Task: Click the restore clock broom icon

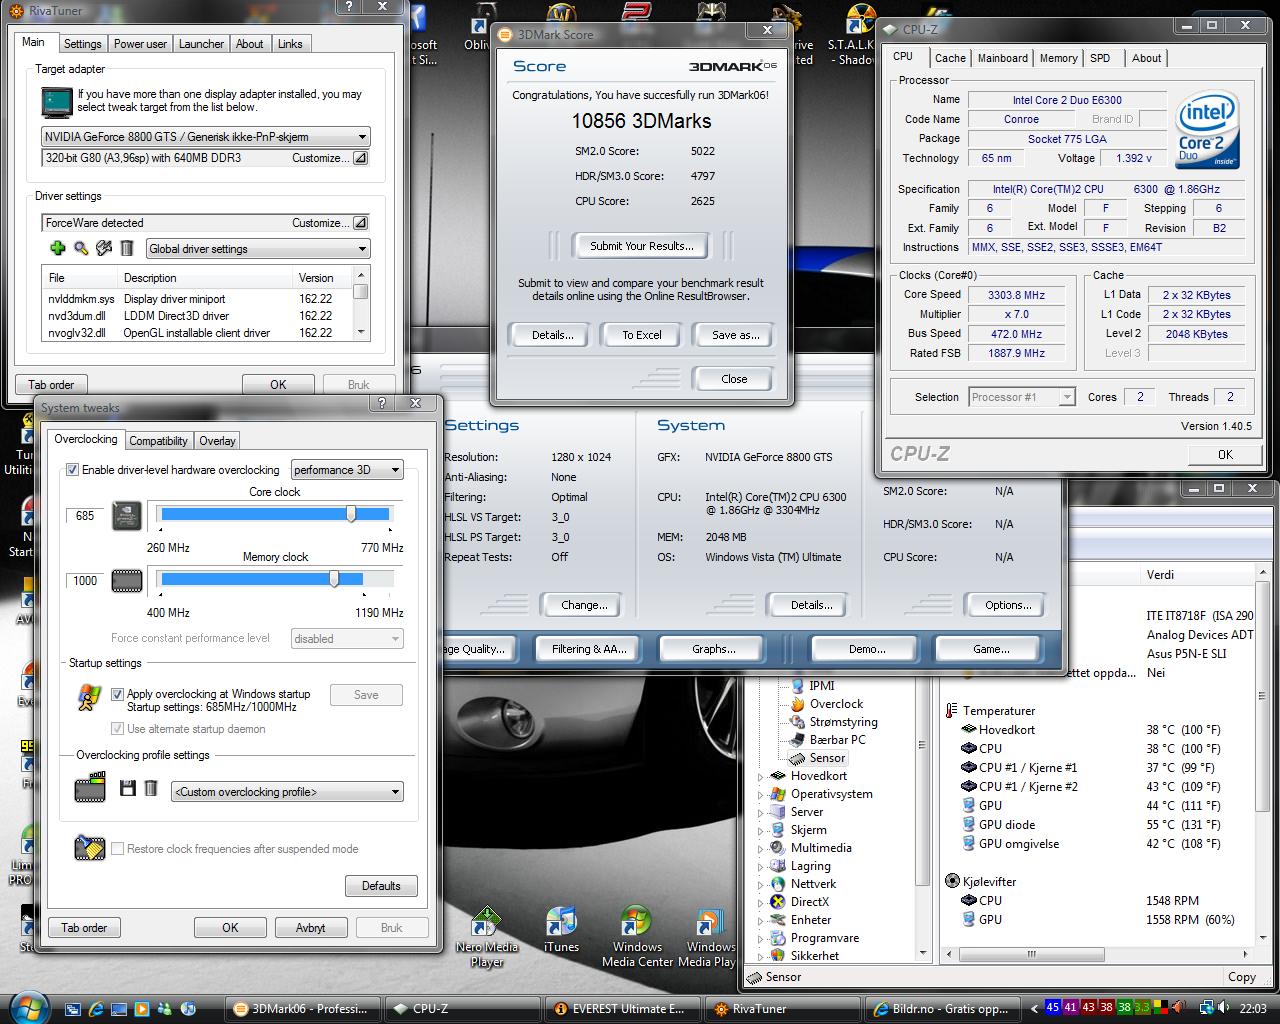Action: coord(90,848)
